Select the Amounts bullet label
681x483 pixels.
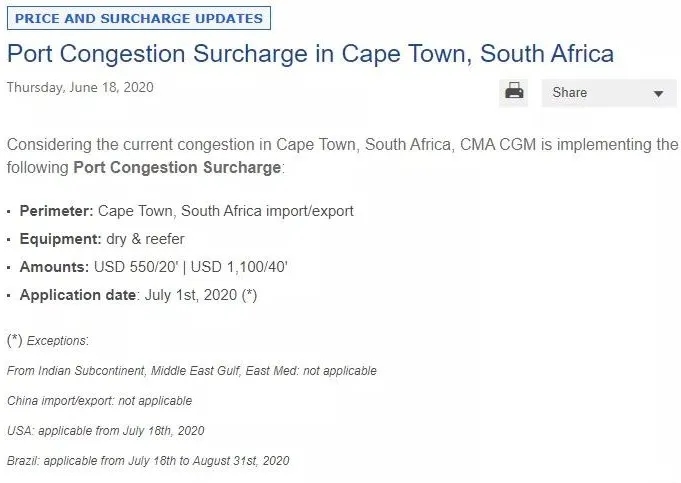(x=55, y=267)
